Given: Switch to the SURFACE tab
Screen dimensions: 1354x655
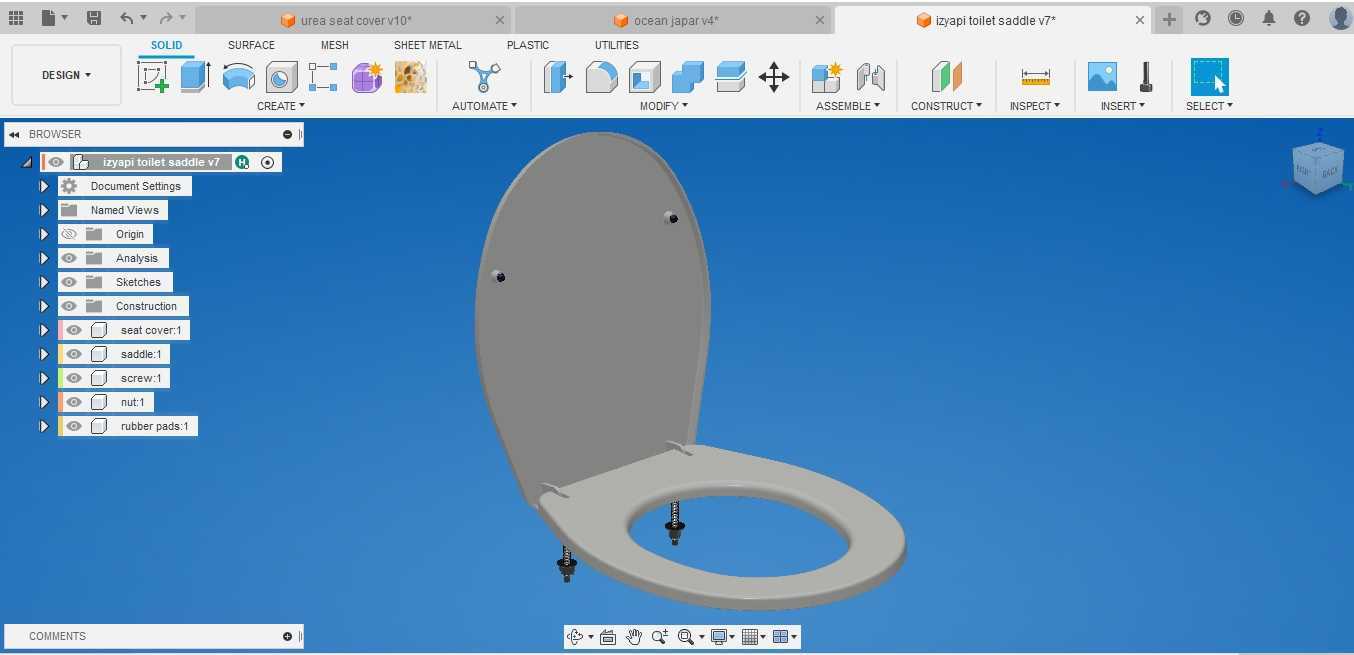Looking at the screenshot, I should coord(251,45).
